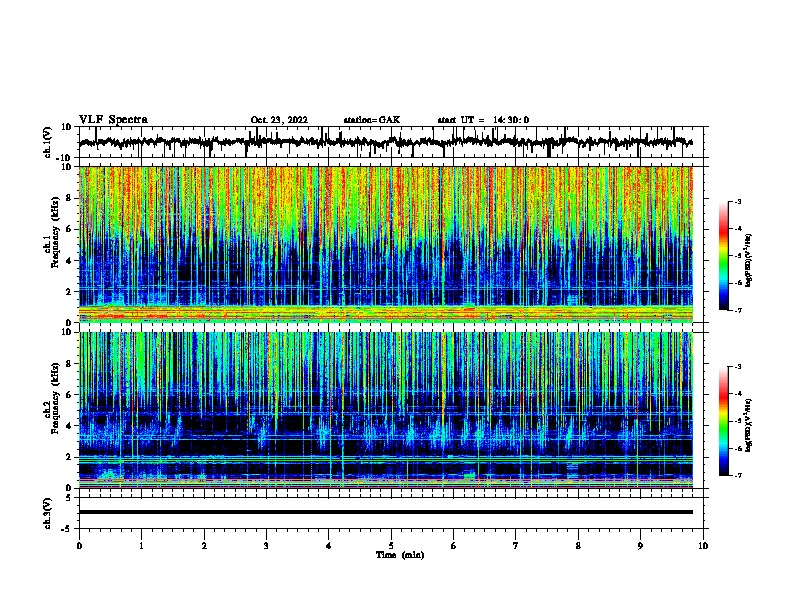Click time axis tick label "0" at bottom
Screen dimensions: 792x612
(x=79, y=546)
